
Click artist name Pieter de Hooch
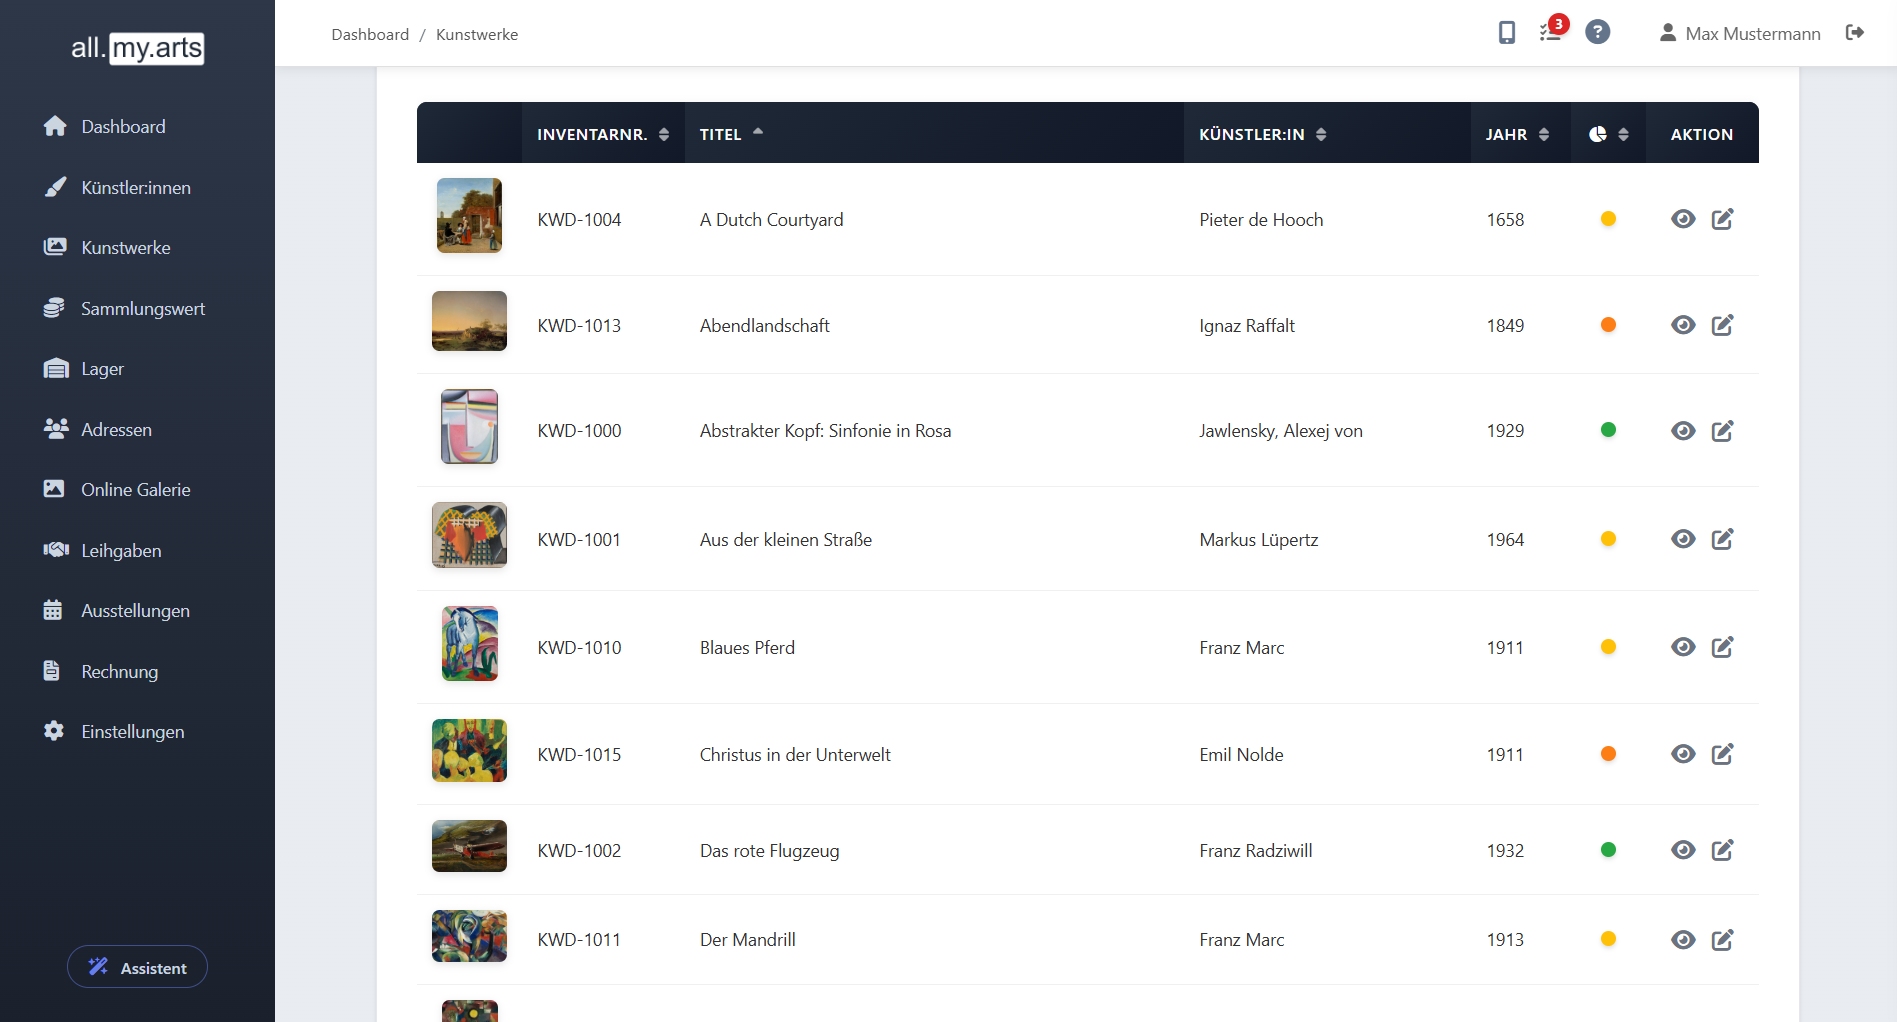pyautogui.click(x=1261, y=220)
